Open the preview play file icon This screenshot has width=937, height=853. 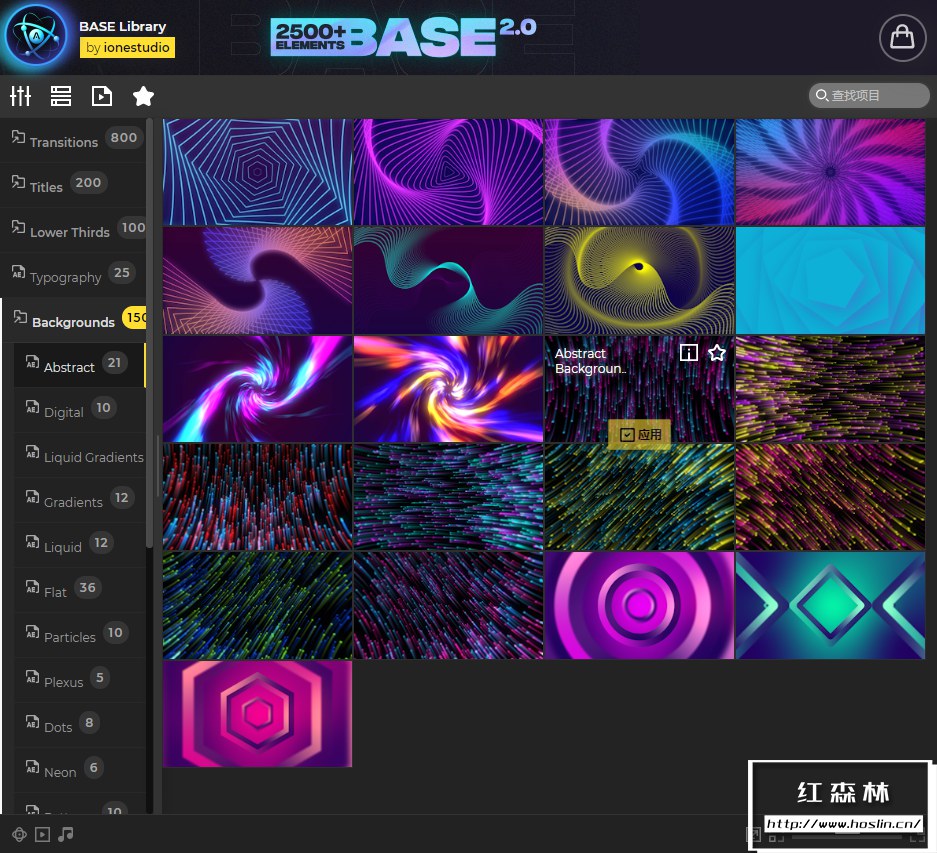[x=102, y=96]
